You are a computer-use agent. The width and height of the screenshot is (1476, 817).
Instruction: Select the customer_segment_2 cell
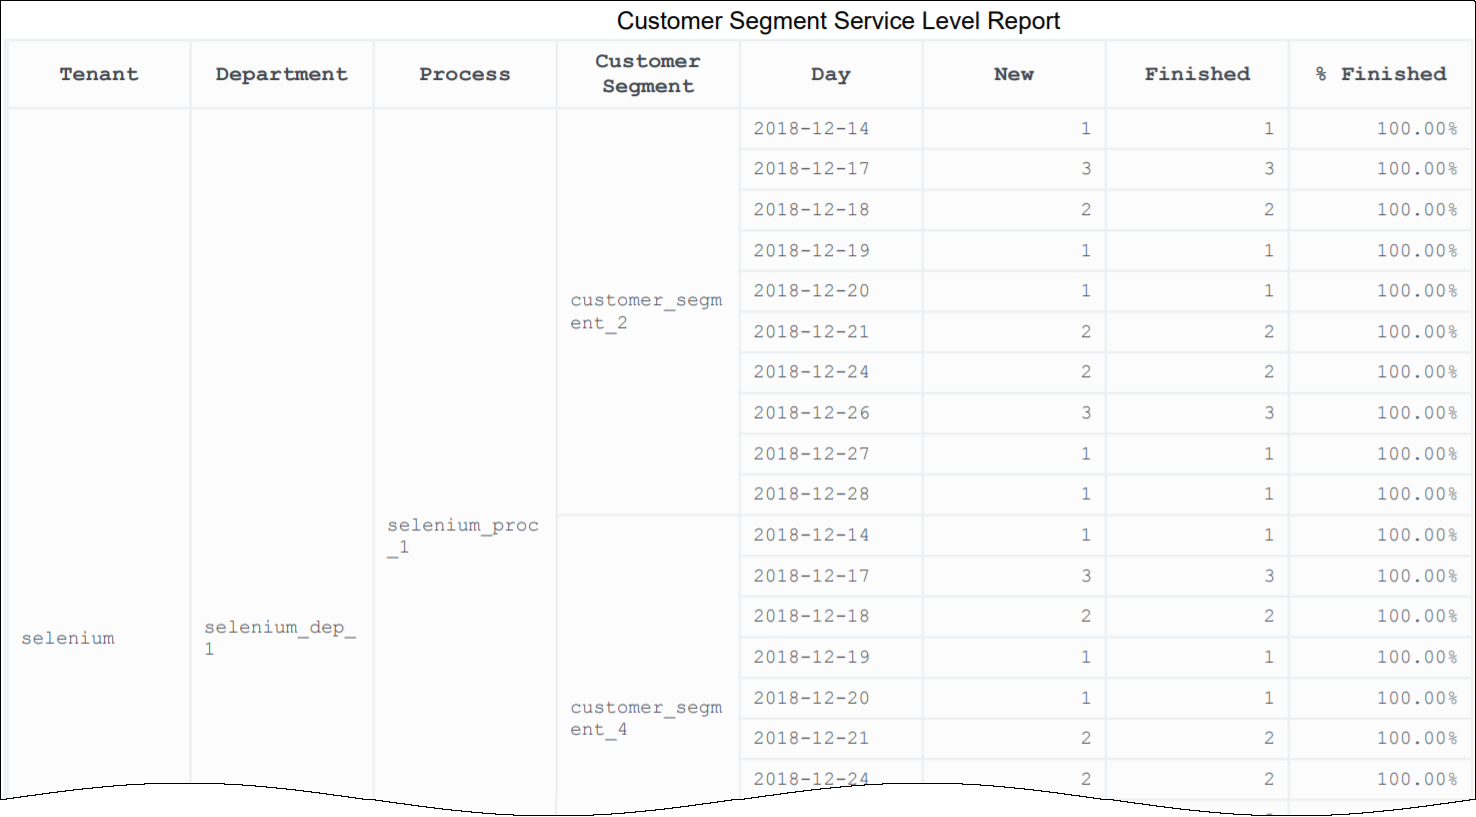(x=646, y=311)
